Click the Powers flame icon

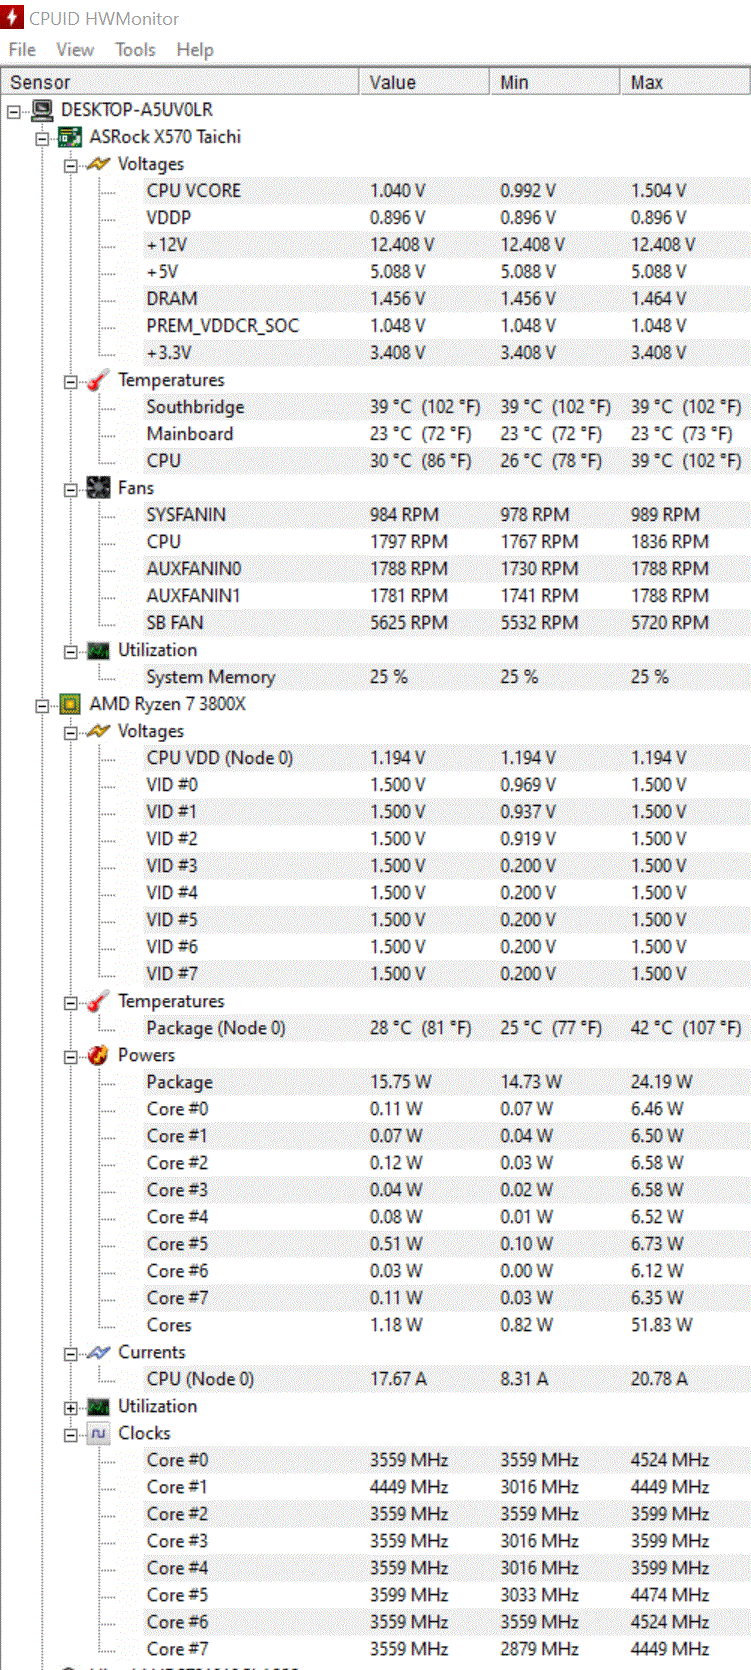click(x=98, y=1055)
